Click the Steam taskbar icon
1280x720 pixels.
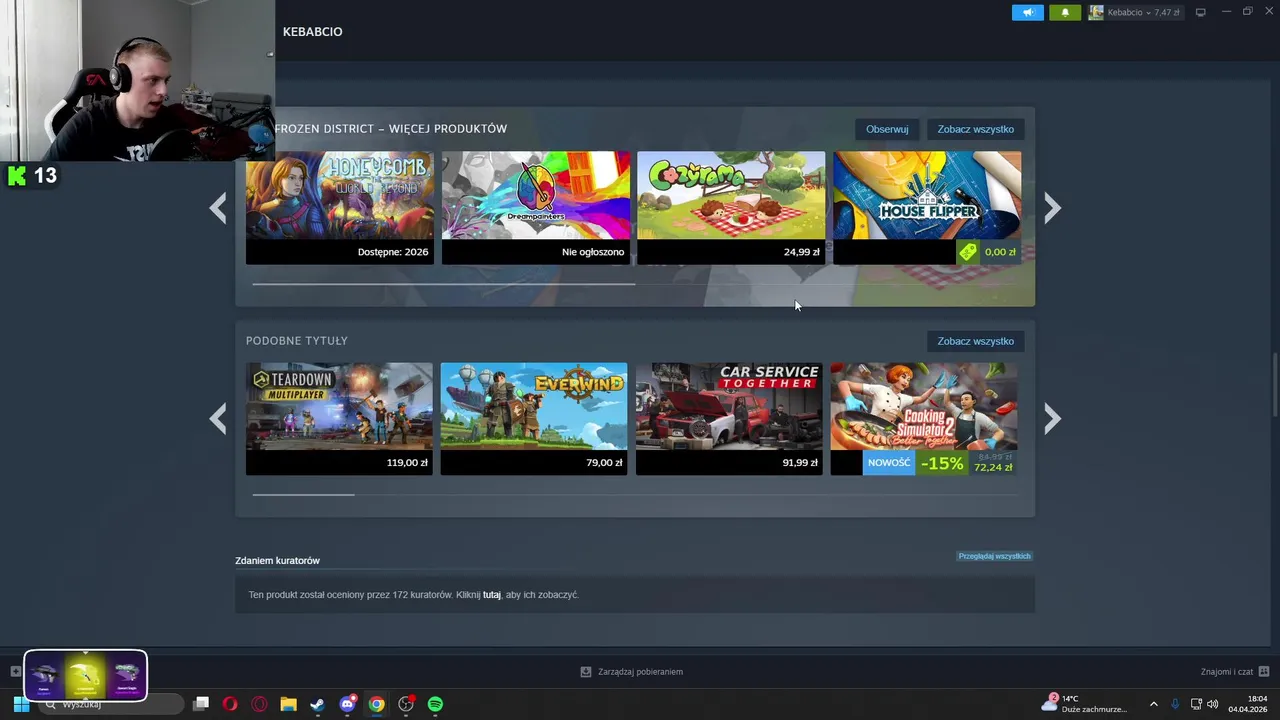pos(317,704)
